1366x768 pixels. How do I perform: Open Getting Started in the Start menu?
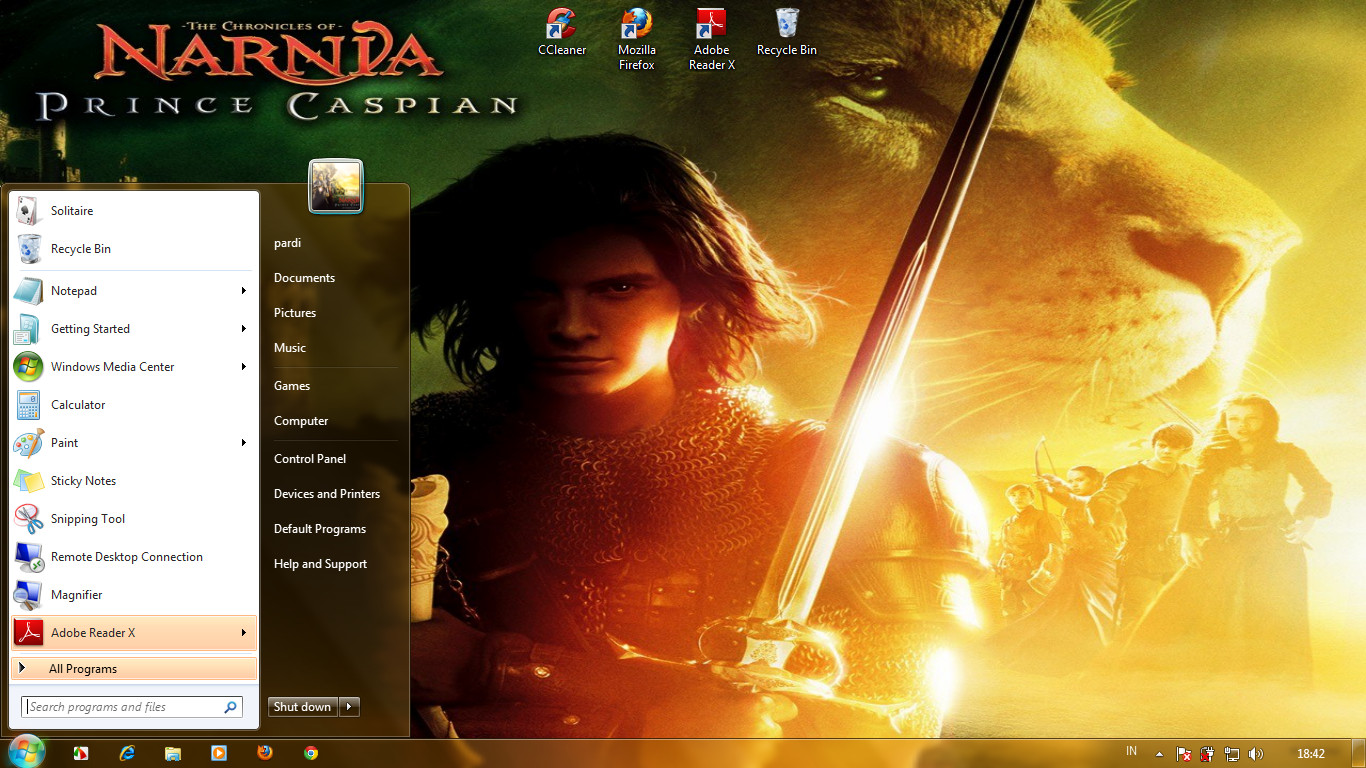(x=134, y=329)
